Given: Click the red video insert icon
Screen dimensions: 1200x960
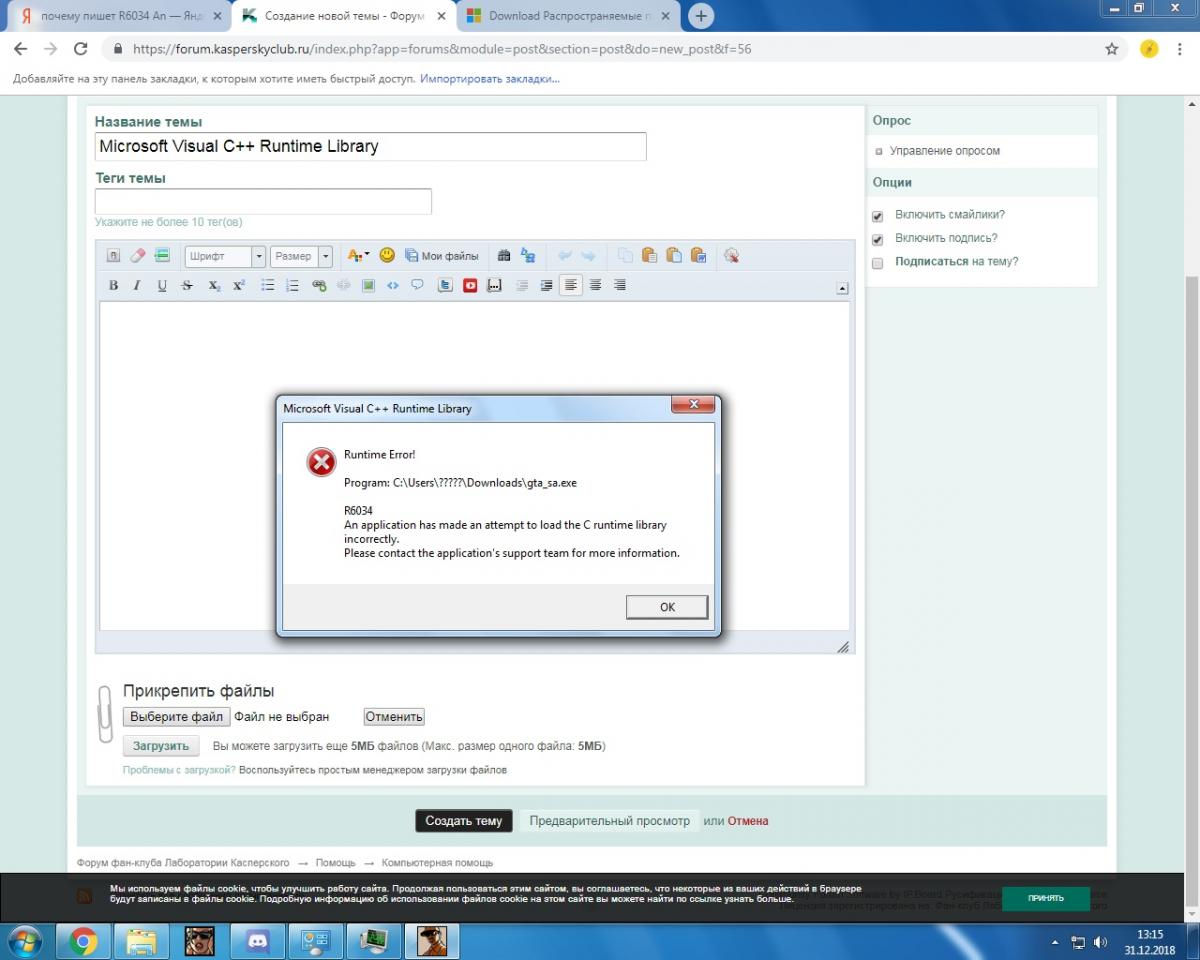Looking at the screenshot, I should [470, 285].
